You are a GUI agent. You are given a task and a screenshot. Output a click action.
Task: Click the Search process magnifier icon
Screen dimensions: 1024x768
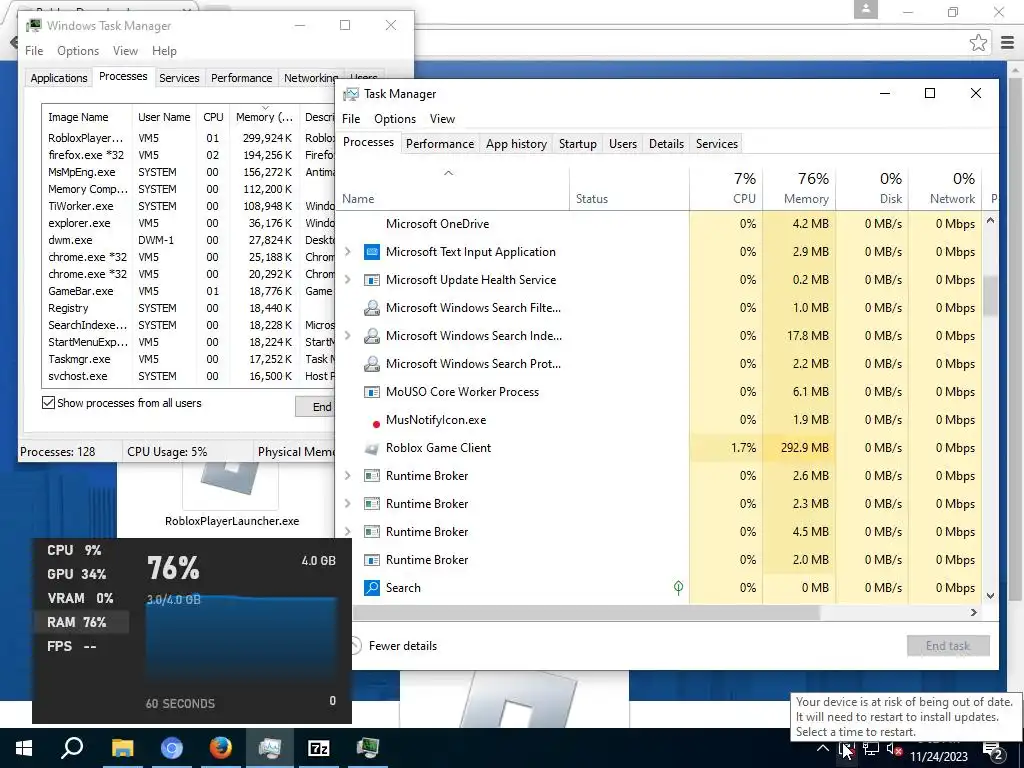(372, 588)
